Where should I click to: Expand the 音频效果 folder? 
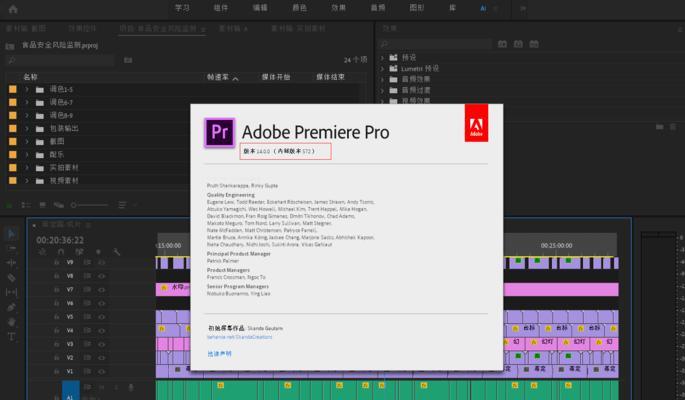(x=382, y=79)
